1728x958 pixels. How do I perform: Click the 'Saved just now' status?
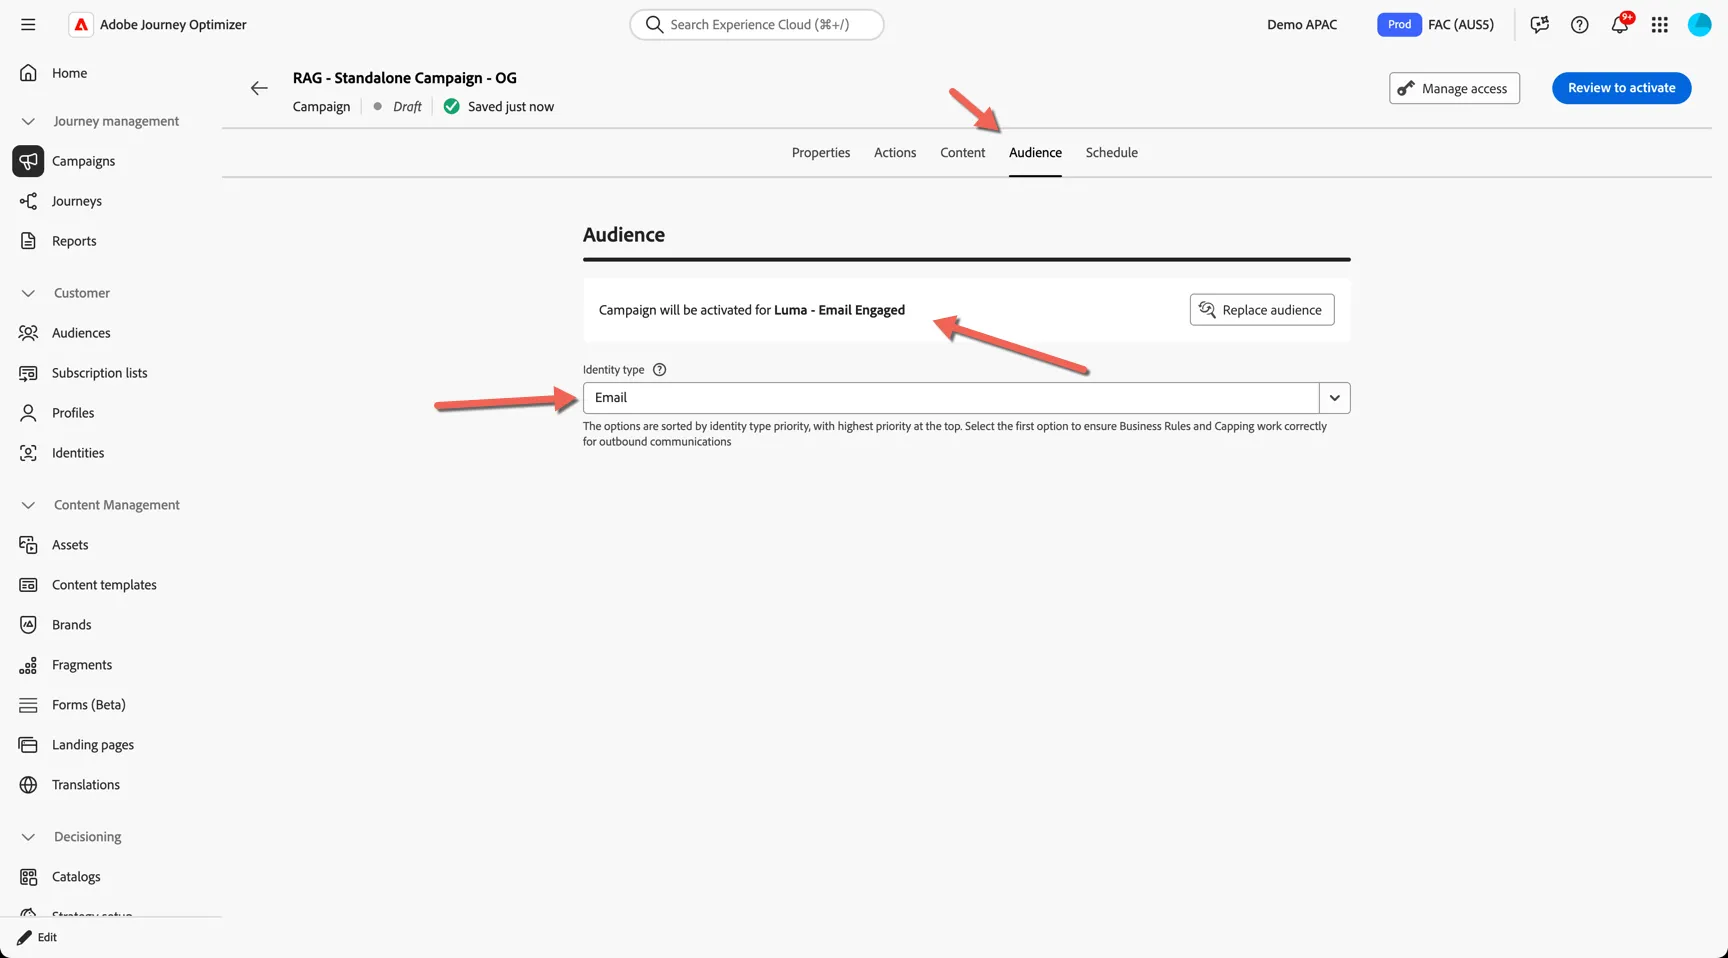pos(511,107)
